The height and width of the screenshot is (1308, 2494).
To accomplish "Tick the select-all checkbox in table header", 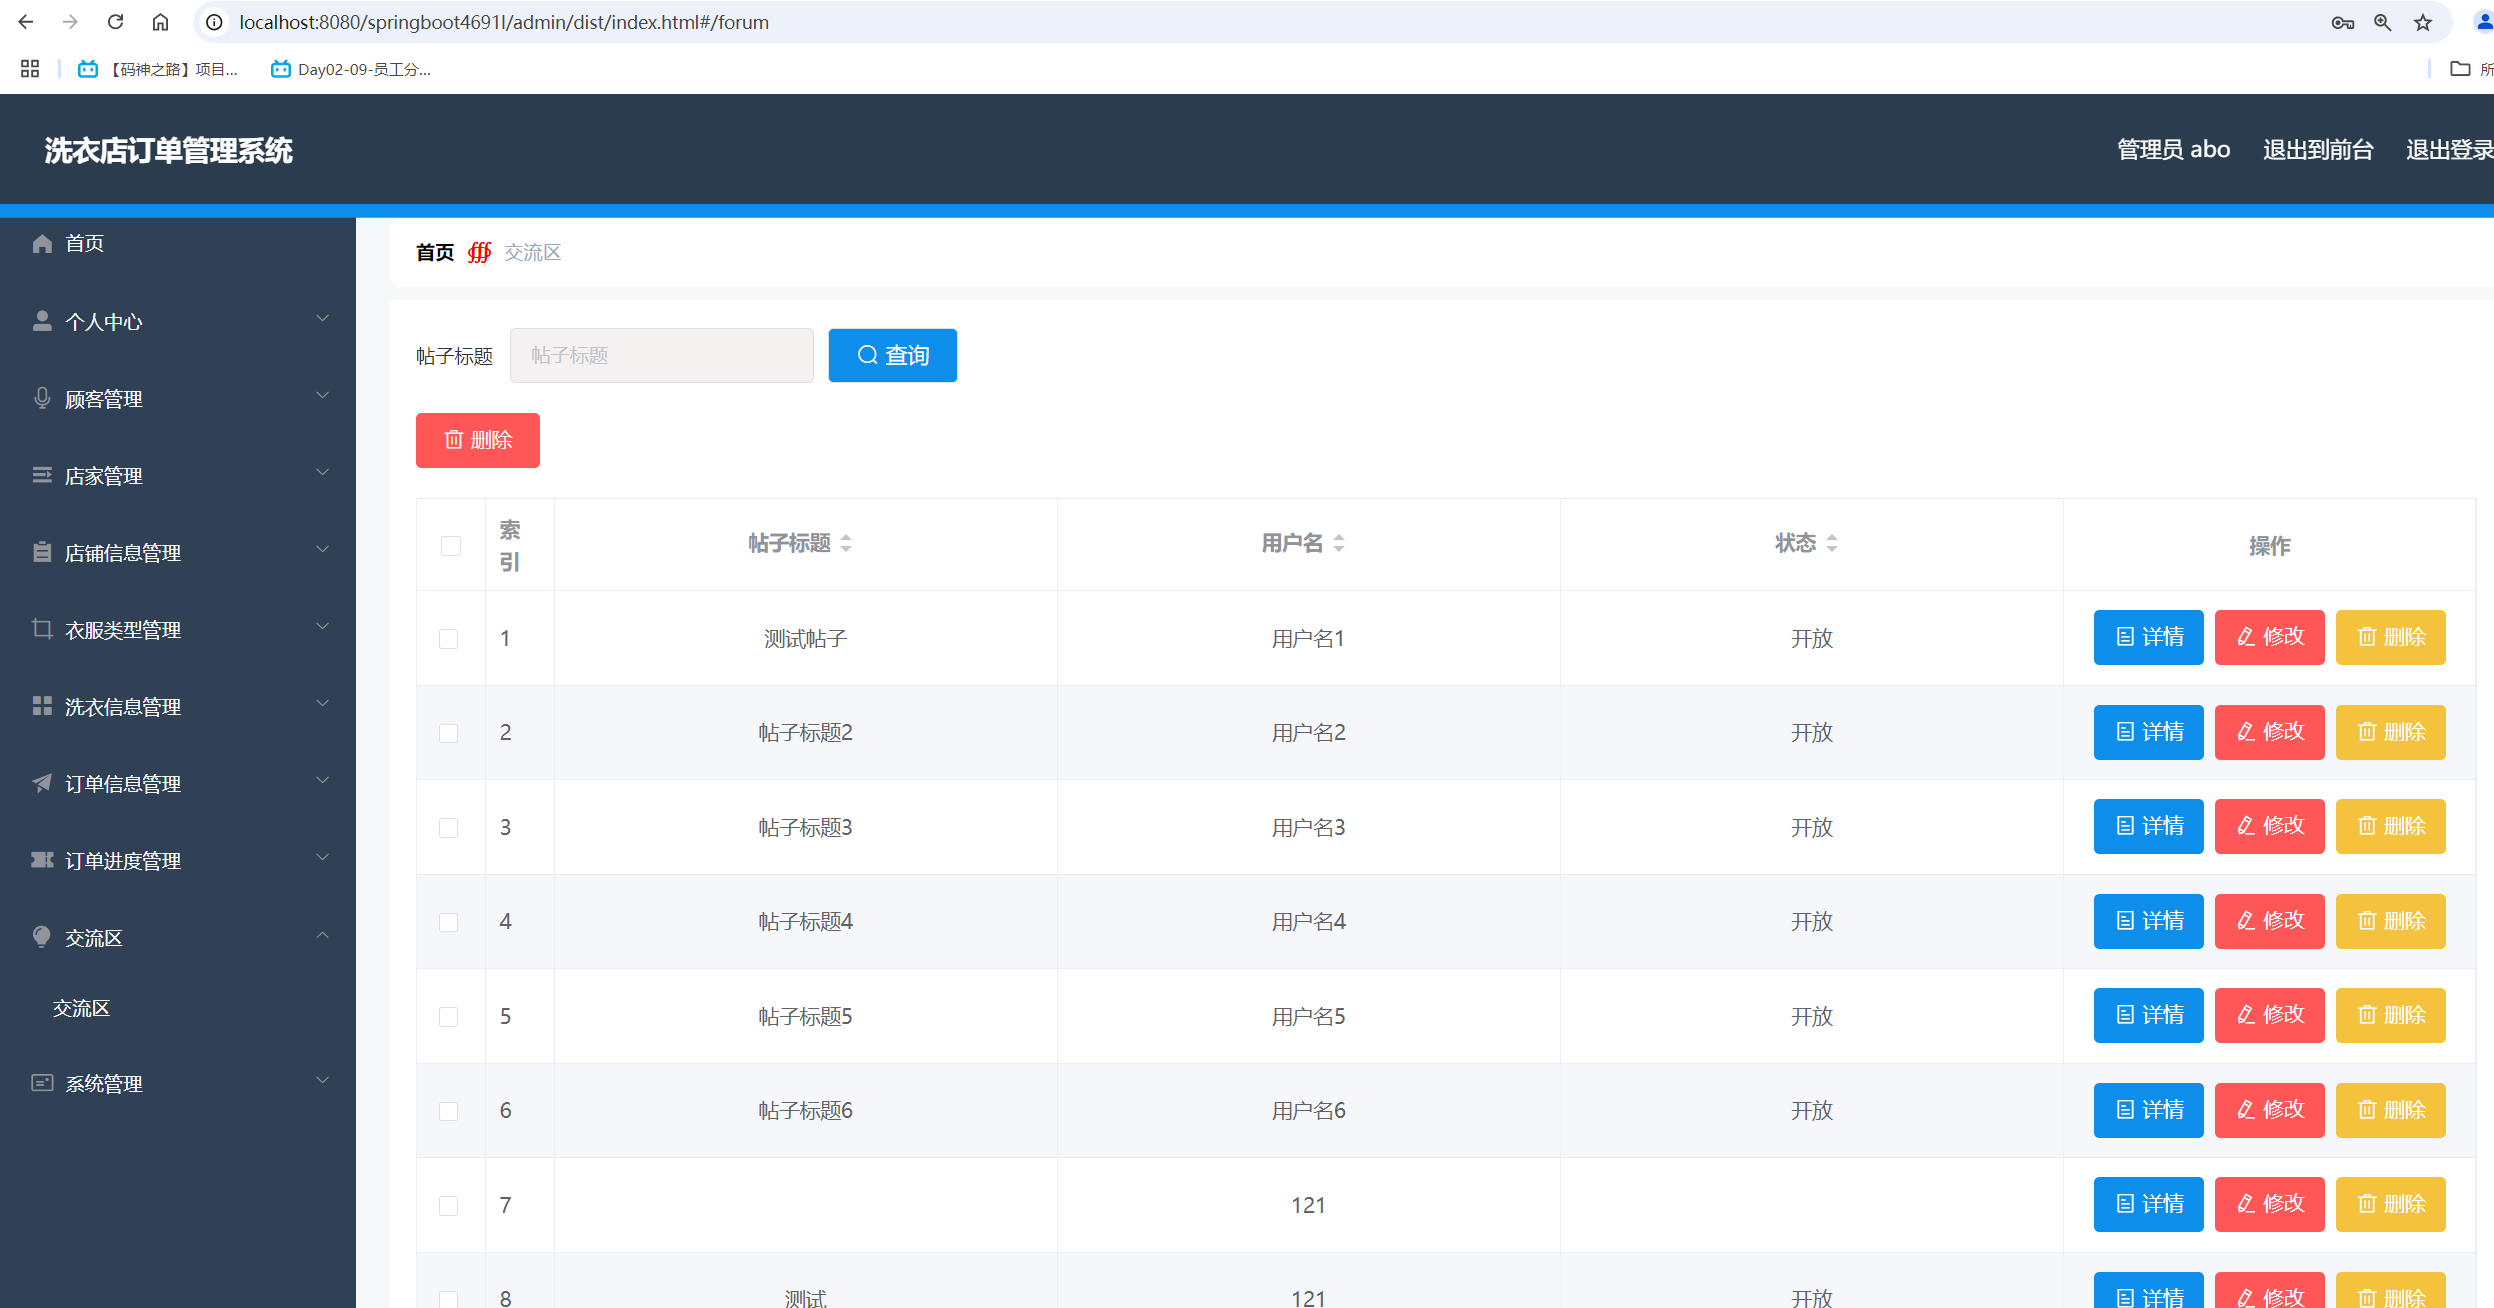I will [451, 546].
